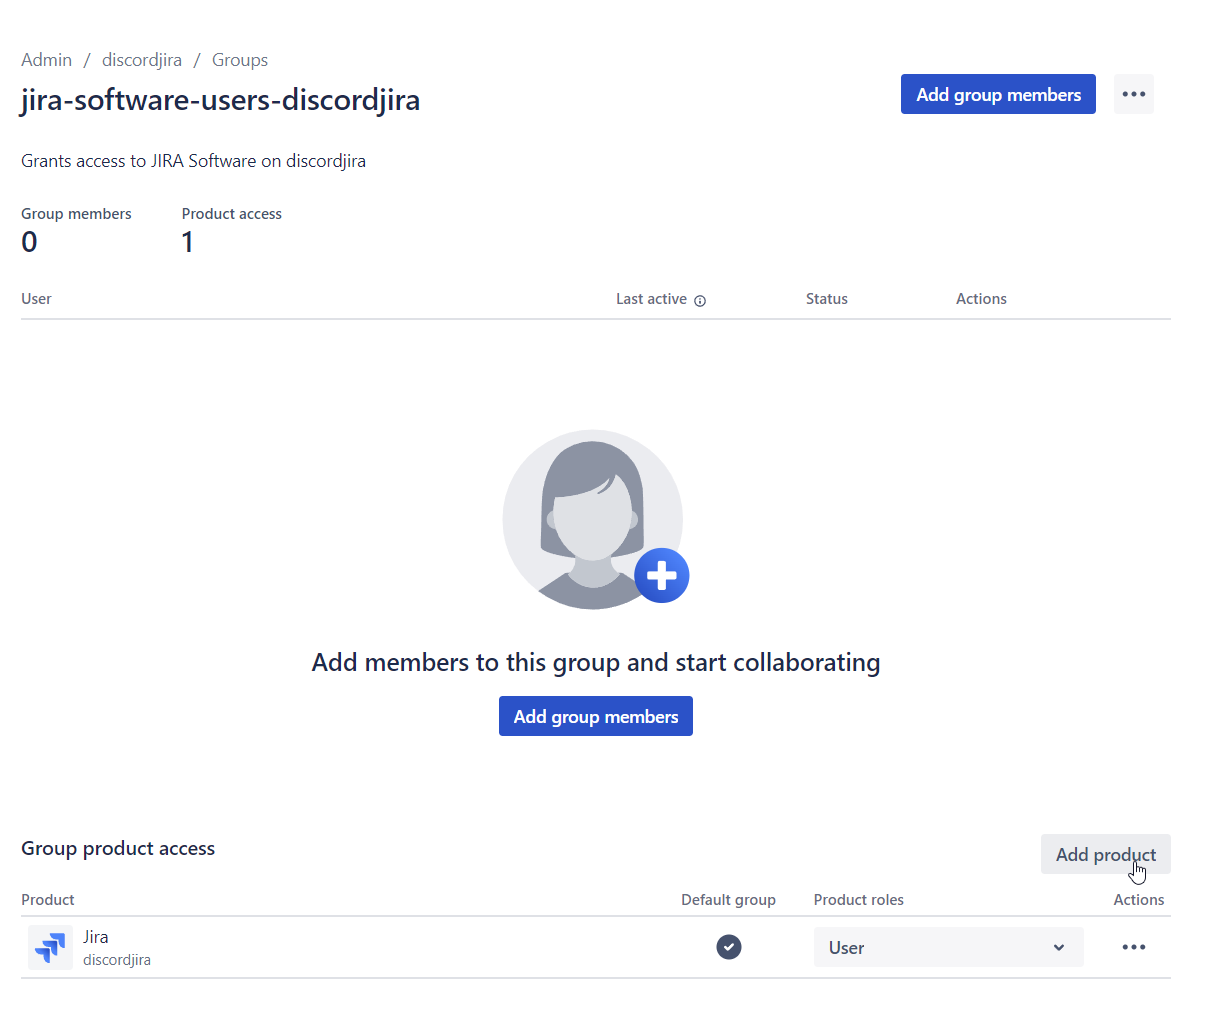The height and width of the screenshot is (1011, 1208).
Task: Toggle the default group checkmark for Jira
Action: pyautogui.click(x=728, y=947)
